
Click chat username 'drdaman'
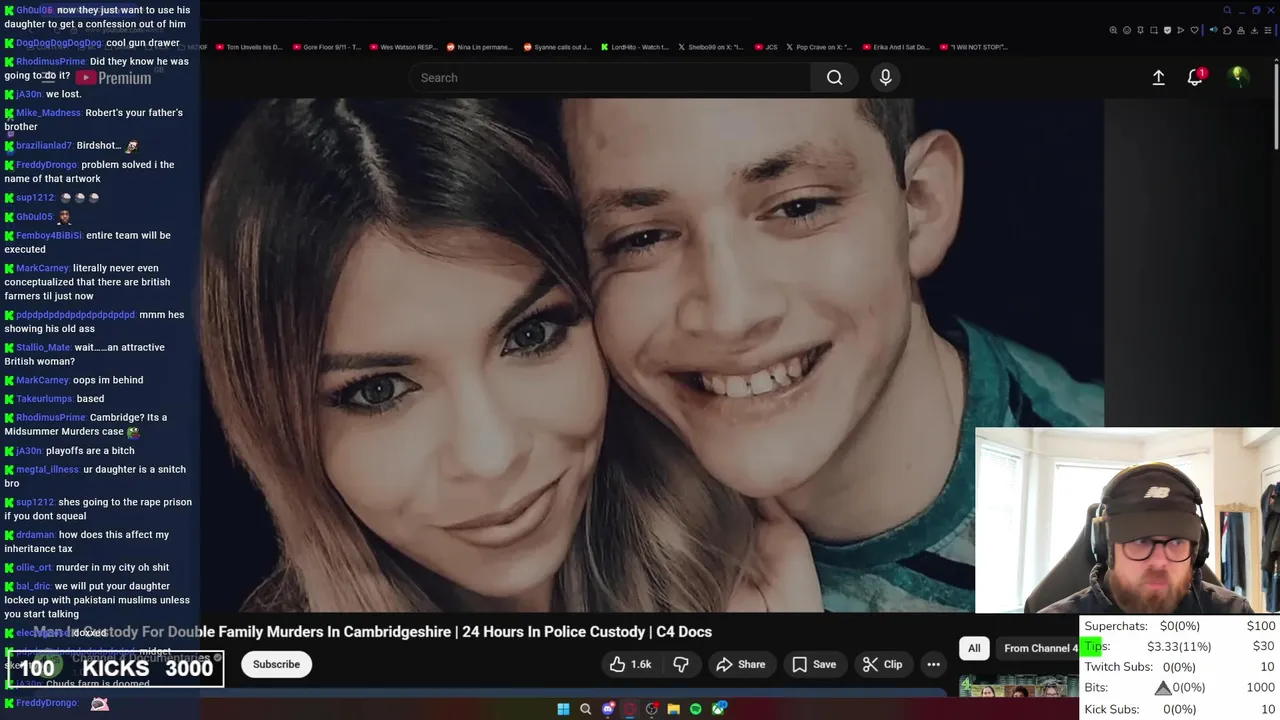click(35, 535)
